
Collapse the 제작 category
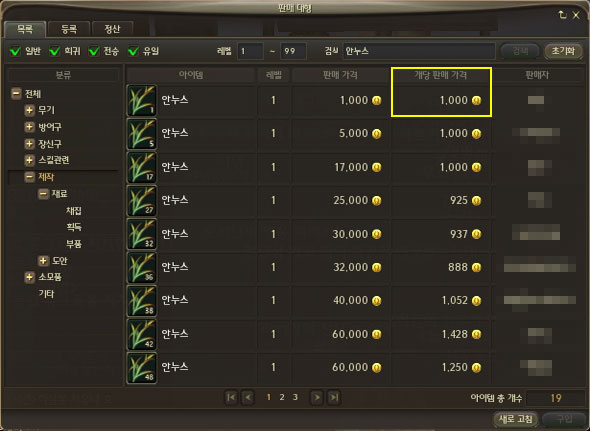click(29, 177)
